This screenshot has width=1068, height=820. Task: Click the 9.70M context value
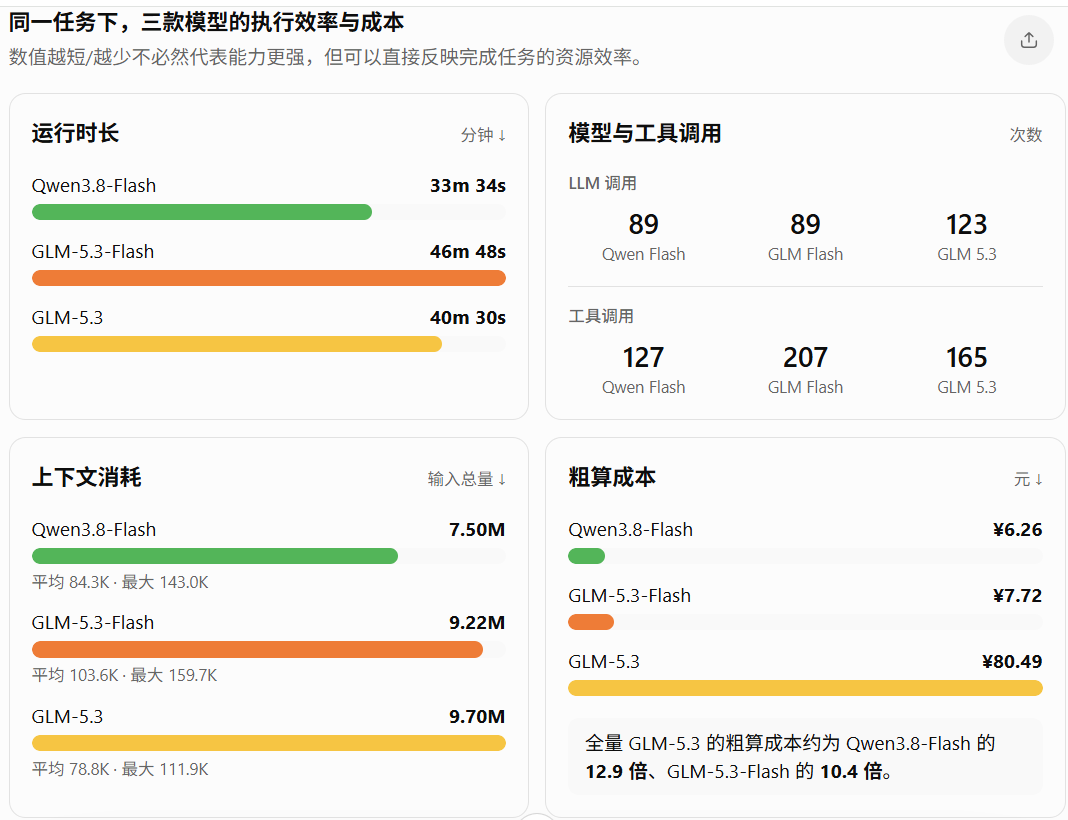pyautogui.click(x=477, y=716)
